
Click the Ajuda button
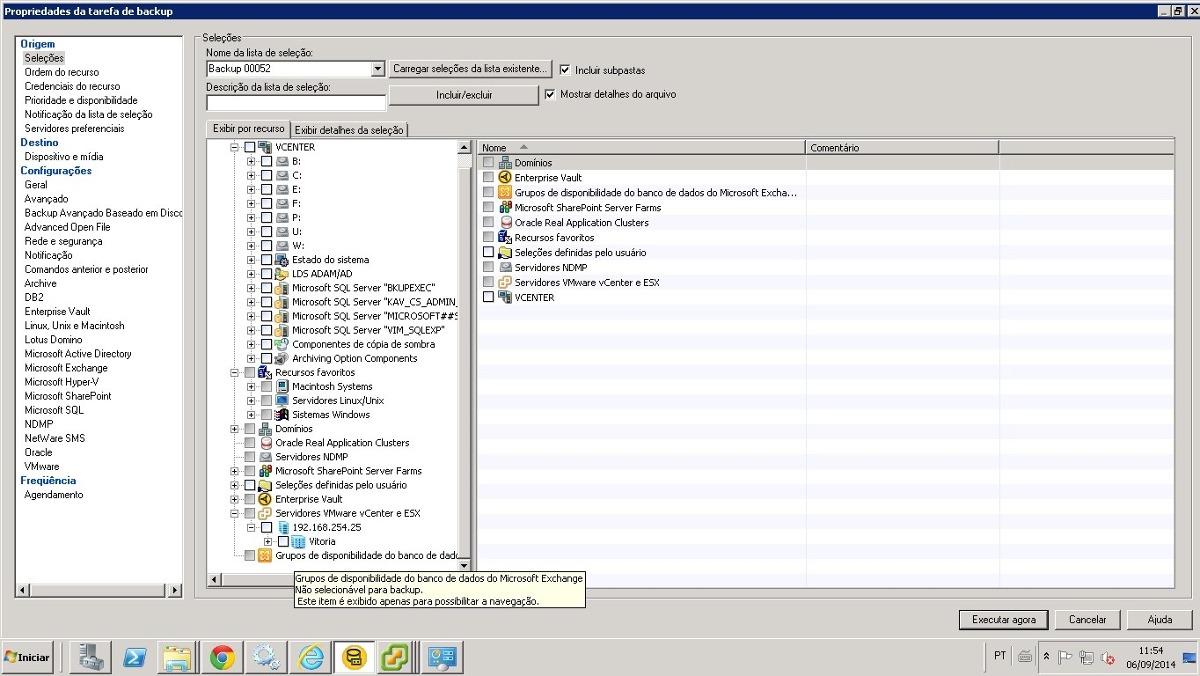click(1159, 620)
